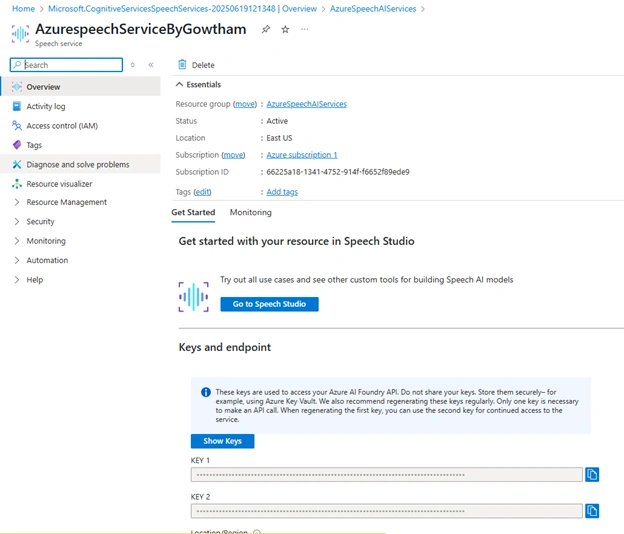Click the magnifier icon in the search box
Viewport: 624px width, 534px height.
point(17,64)
